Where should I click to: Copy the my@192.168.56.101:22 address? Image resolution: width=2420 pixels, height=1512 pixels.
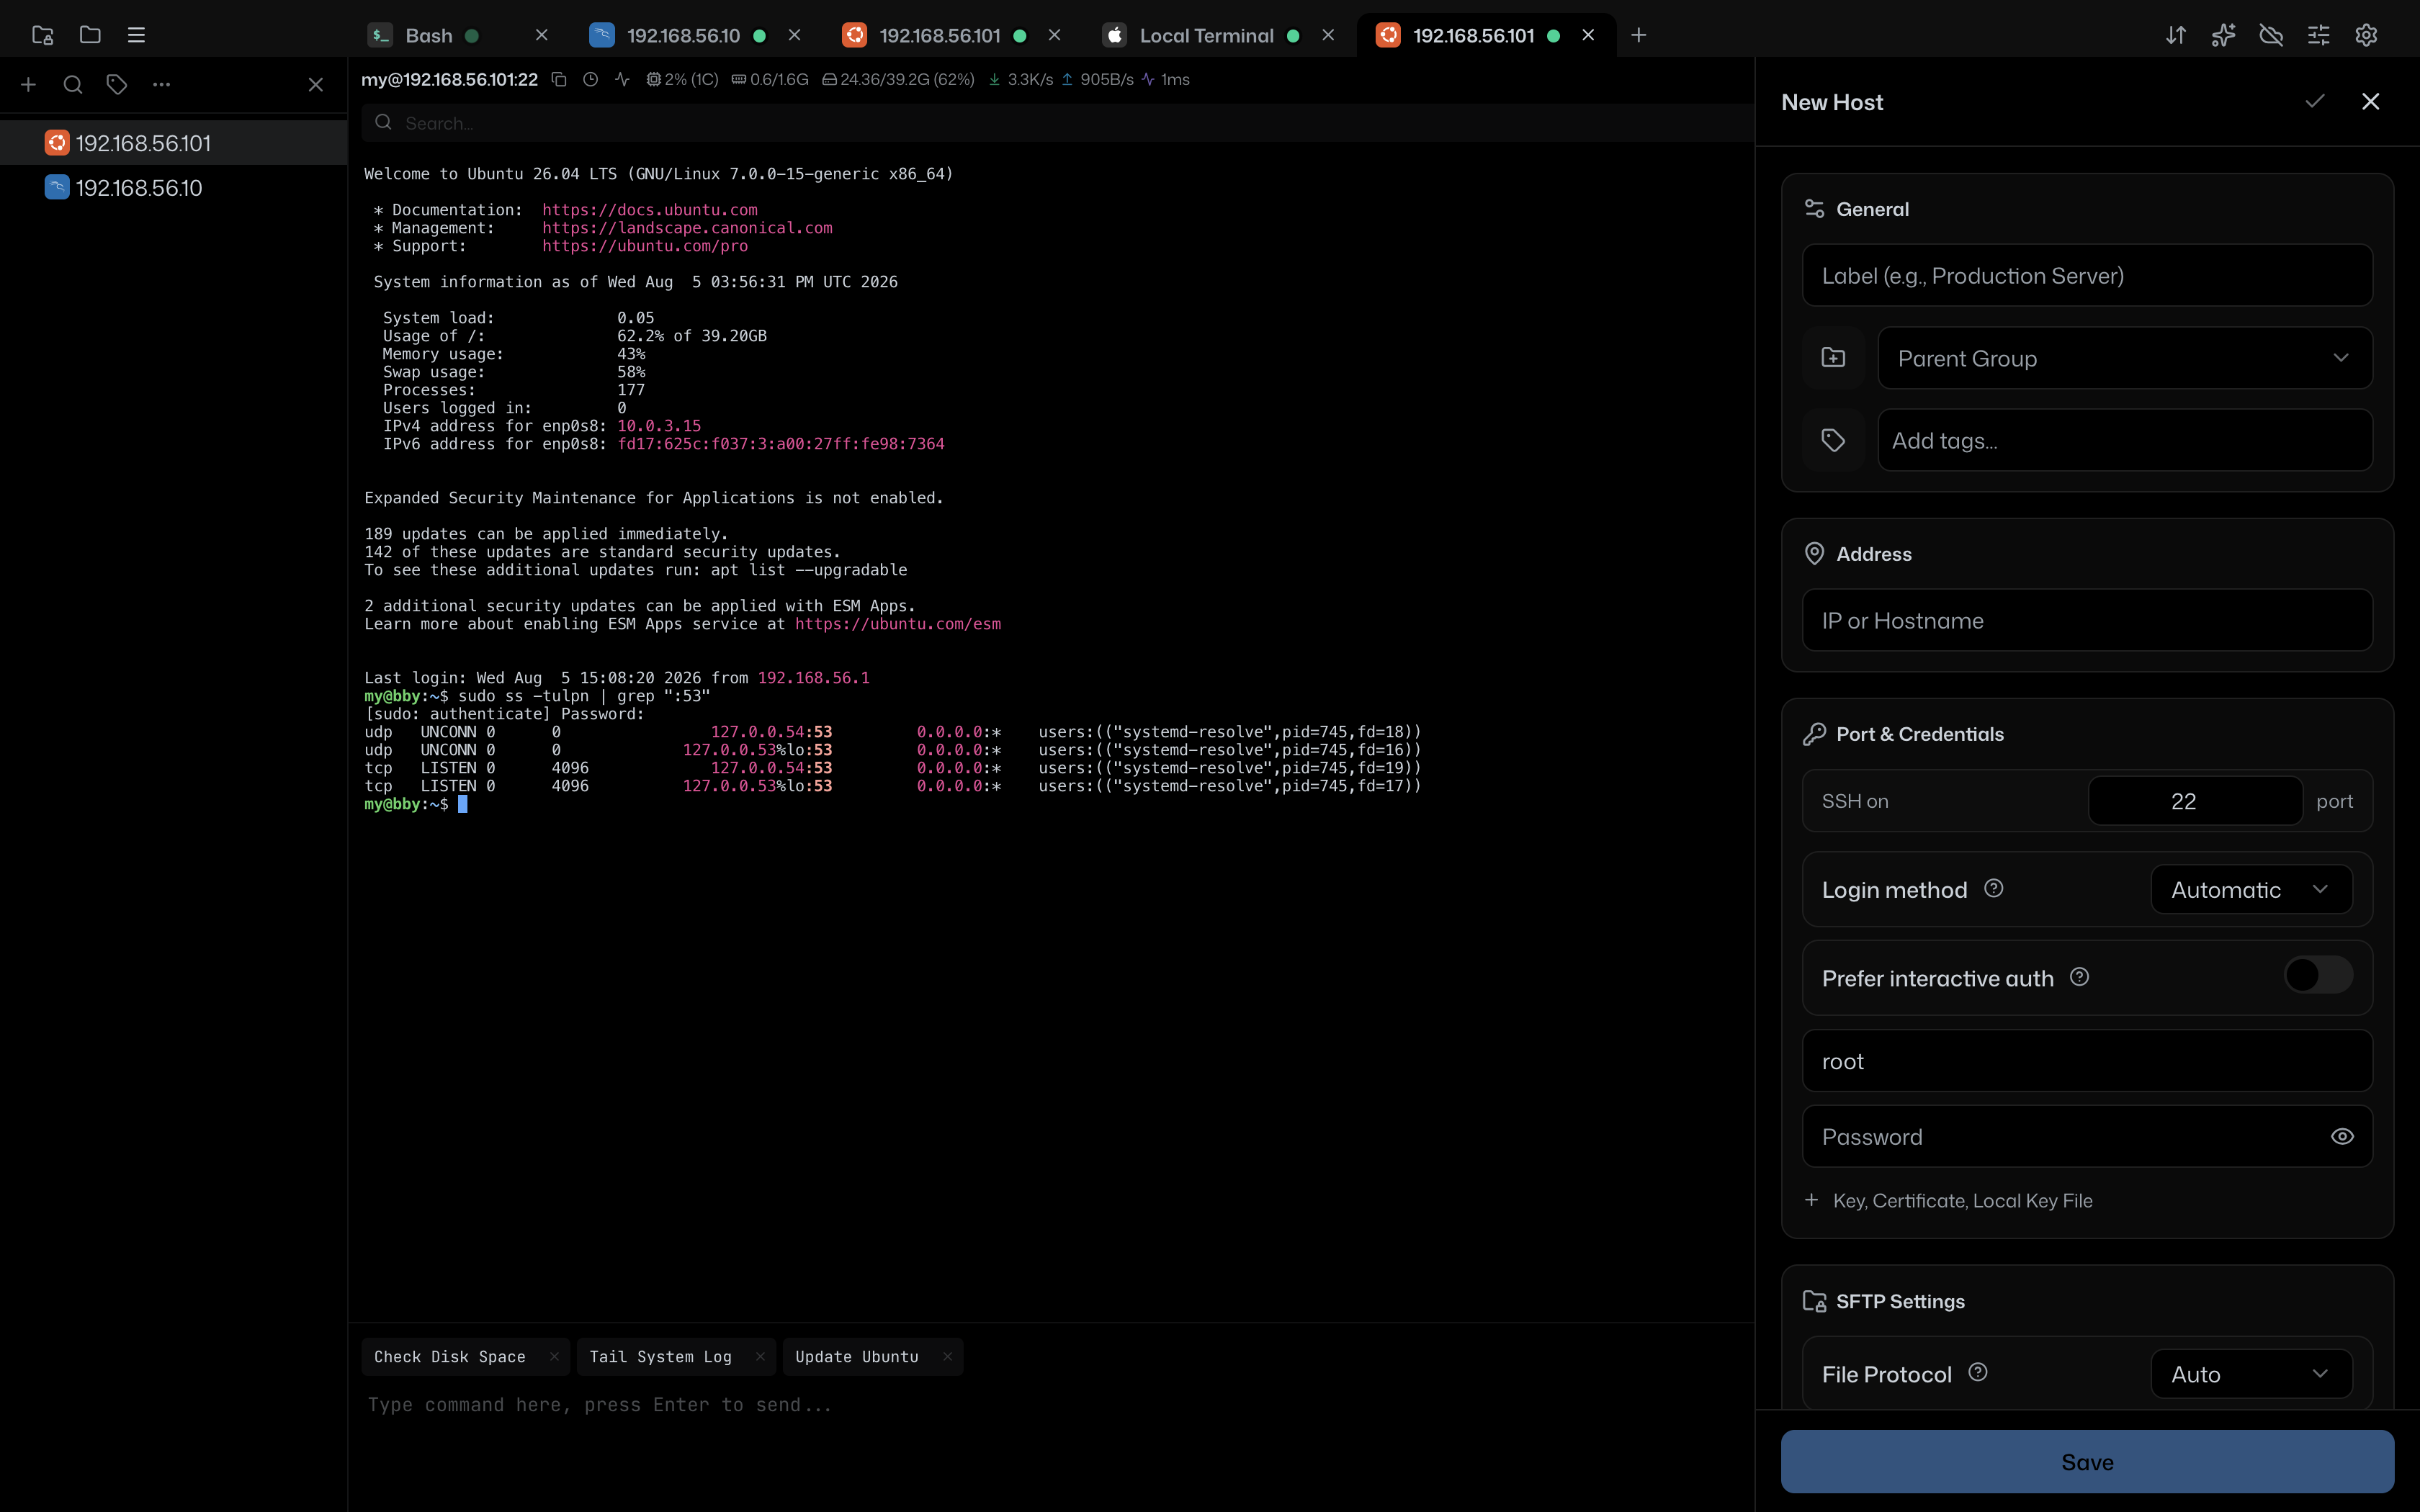559,79
